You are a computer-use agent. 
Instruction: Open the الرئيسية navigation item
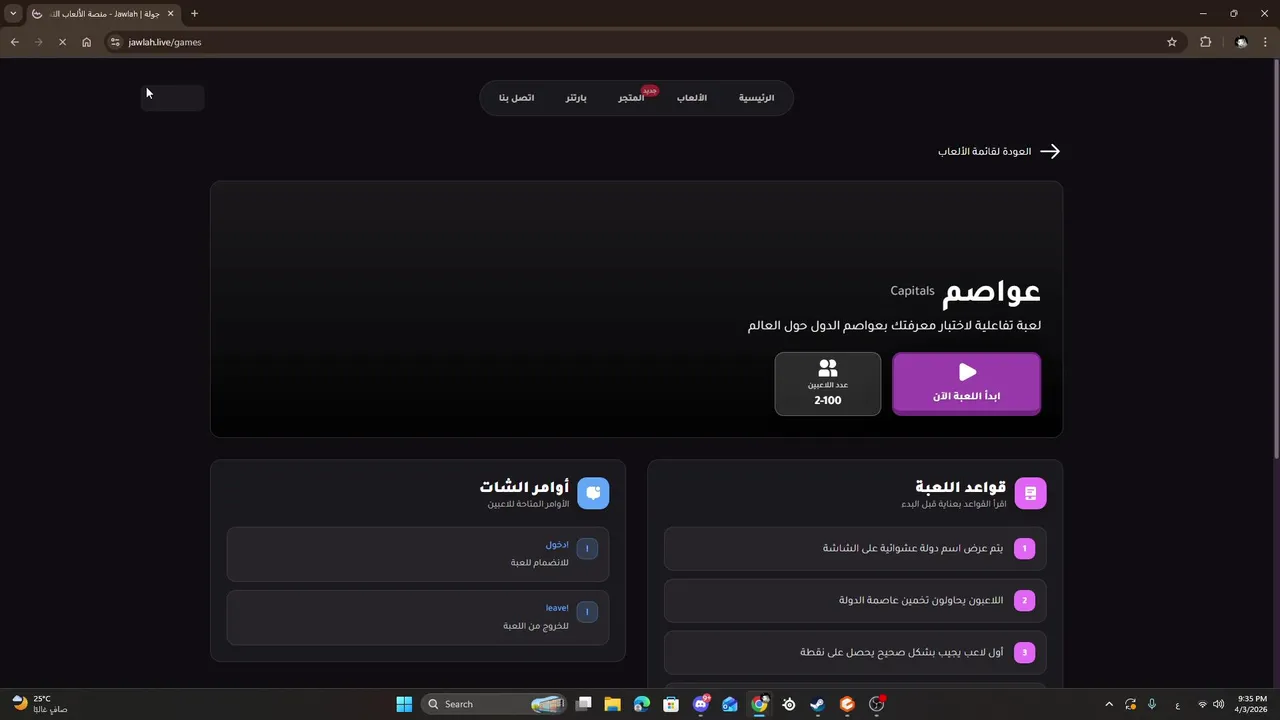pos(756,98)
